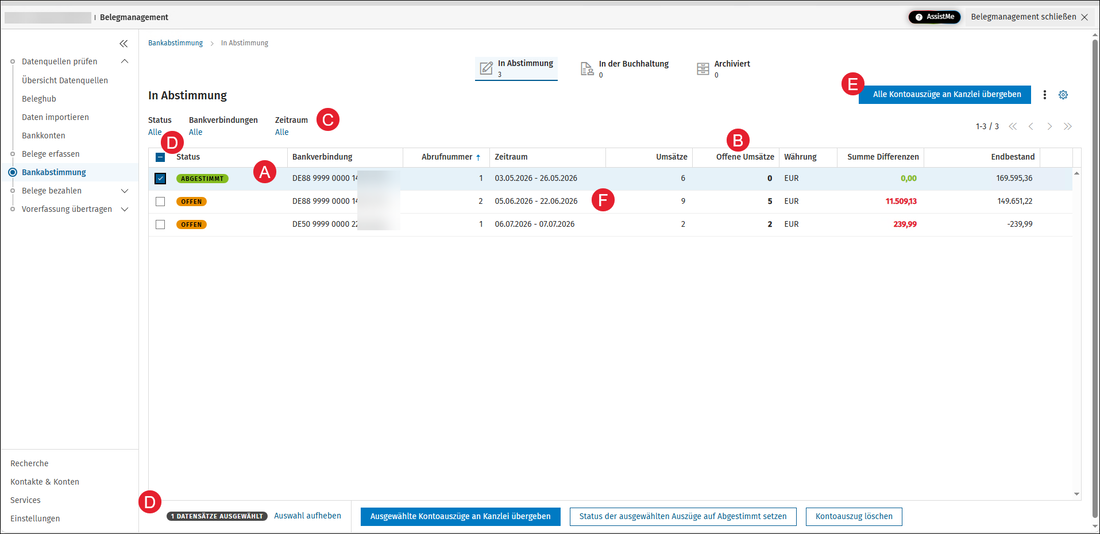Click the ABGESTIMMT status badge

203,179
